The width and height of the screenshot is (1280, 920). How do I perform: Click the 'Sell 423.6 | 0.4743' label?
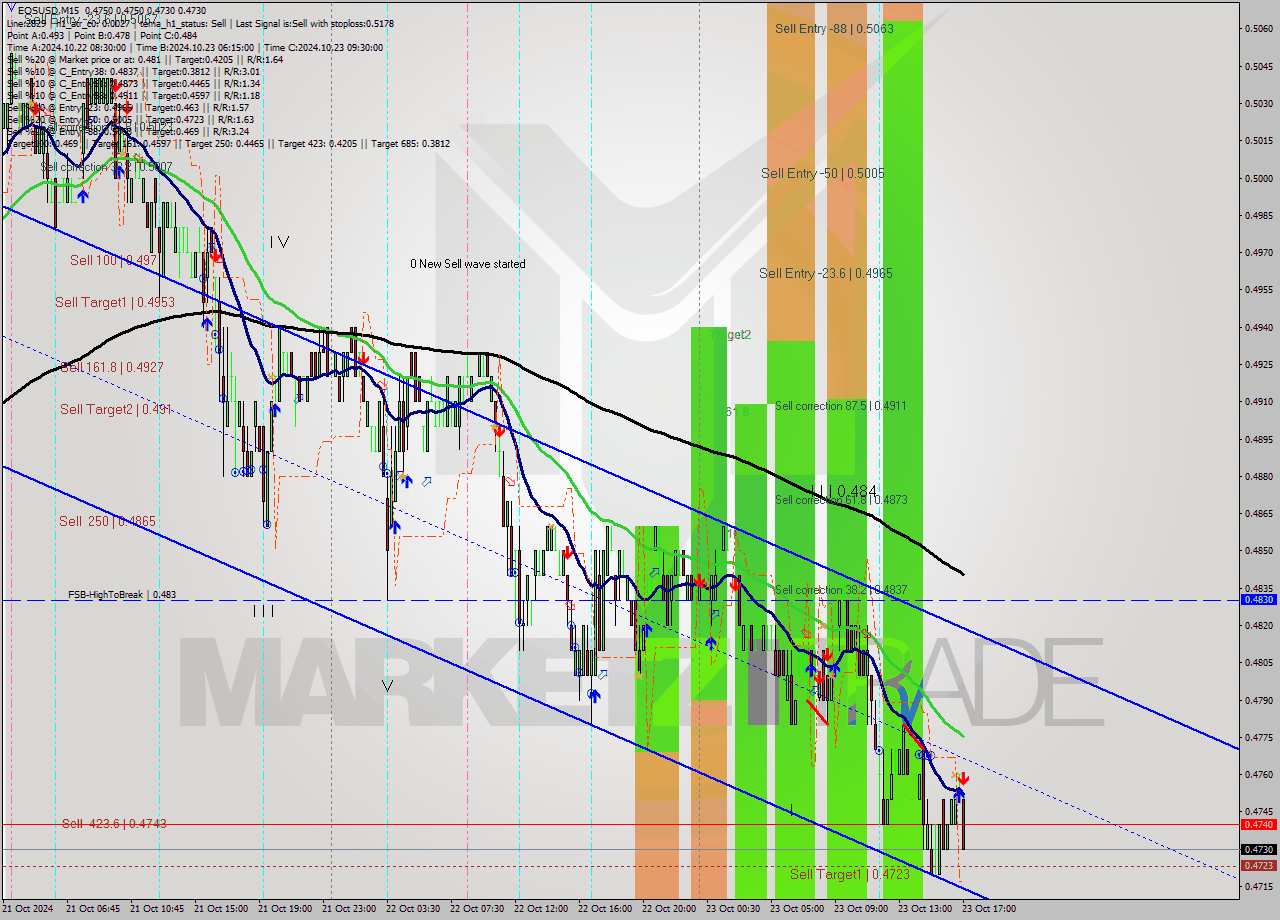(114, 823)
